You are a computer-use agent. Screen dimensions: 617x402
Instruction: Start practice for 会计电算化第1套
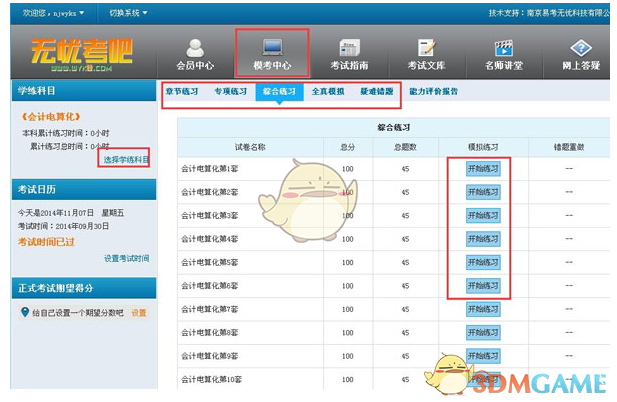pos(483,169)
